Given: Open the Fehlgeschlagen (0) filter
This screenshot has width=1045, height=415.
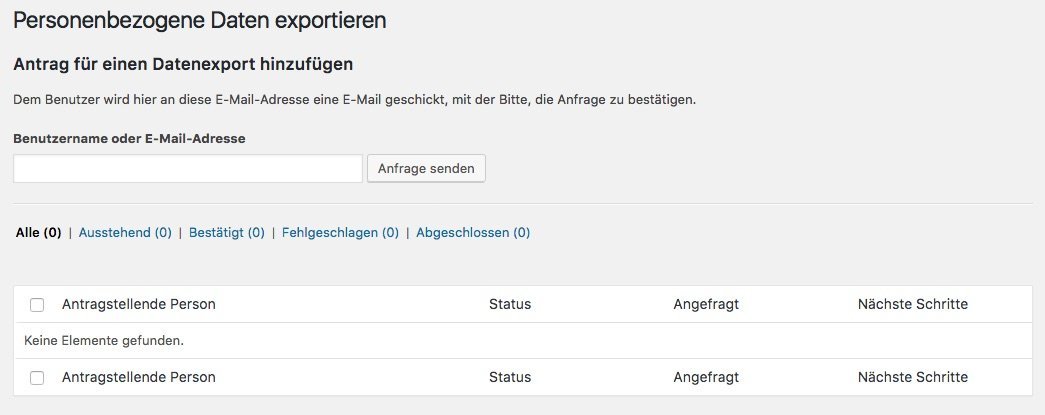Looking at the screenshot, I should click(340, 232).
